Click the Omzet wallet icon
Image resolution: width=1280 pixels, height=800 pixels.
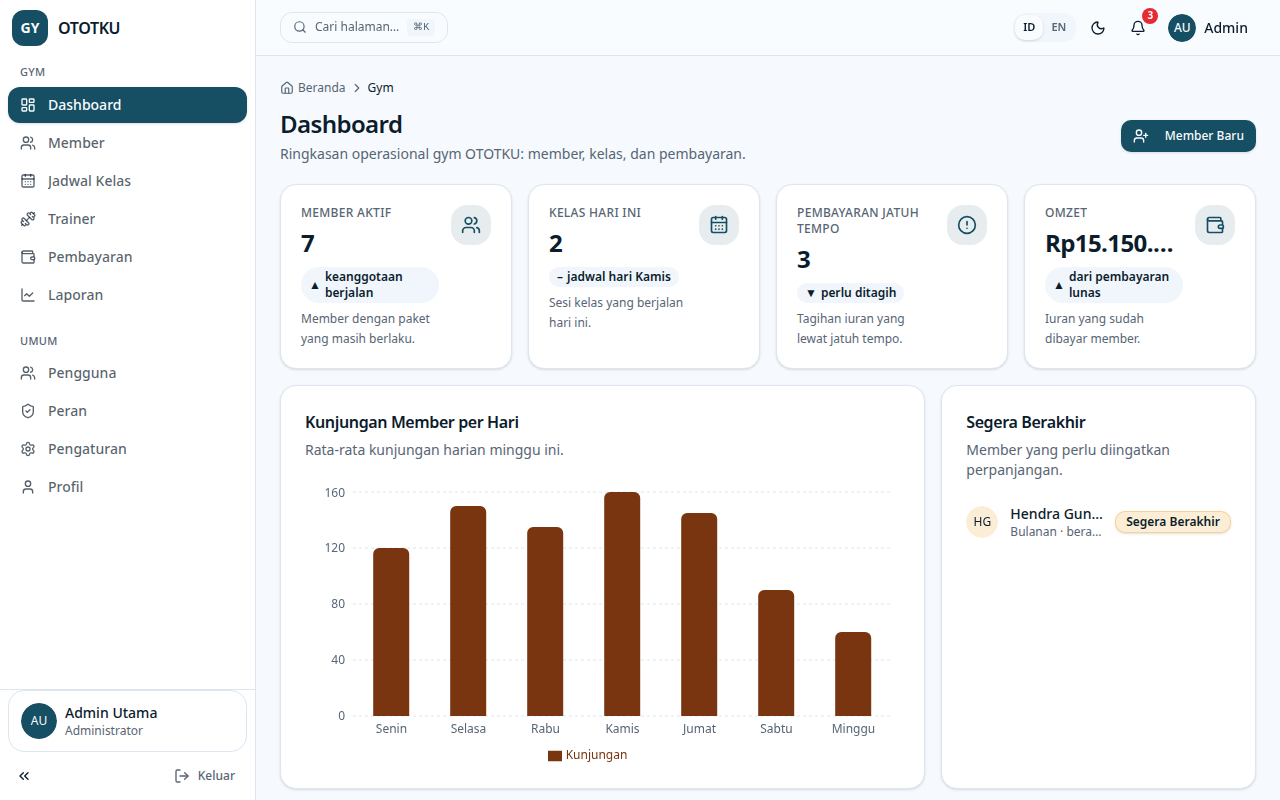(x=1215, y=225)
